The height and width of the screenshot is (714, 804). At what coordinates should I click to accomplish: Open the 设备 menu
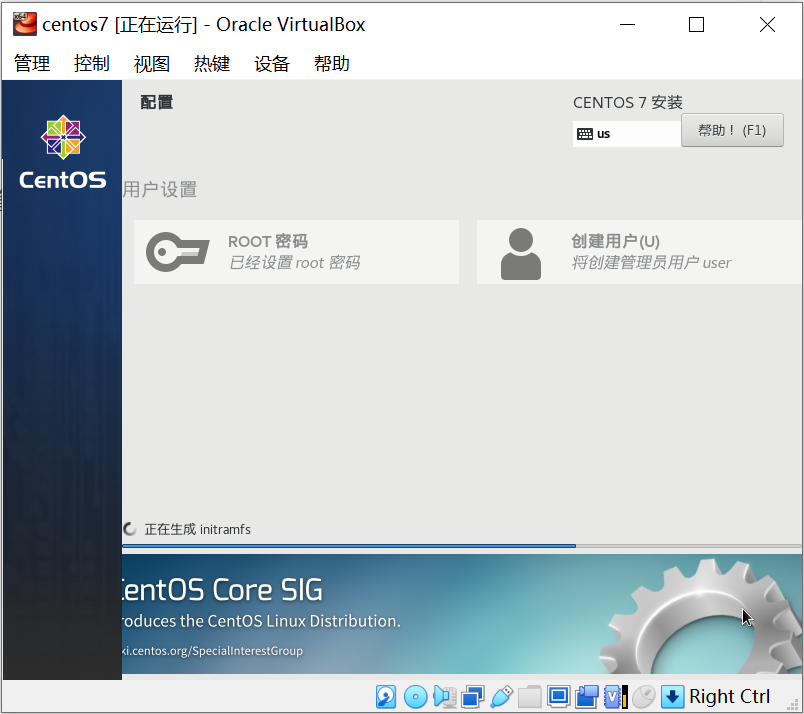coord(272,64)
